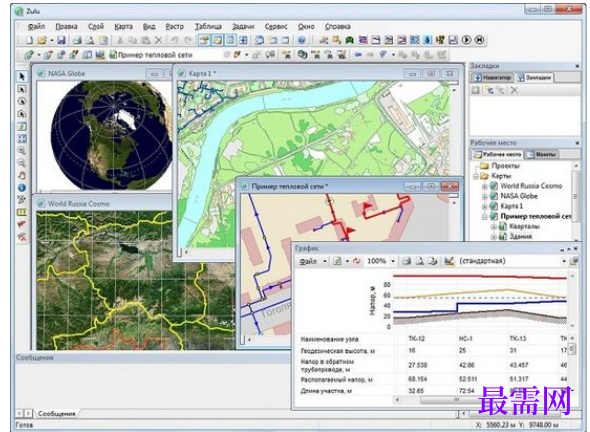Screen dimensions: 590x432
Task: Open the 100% zoom dropdown in График
Action: pos(393,261)
